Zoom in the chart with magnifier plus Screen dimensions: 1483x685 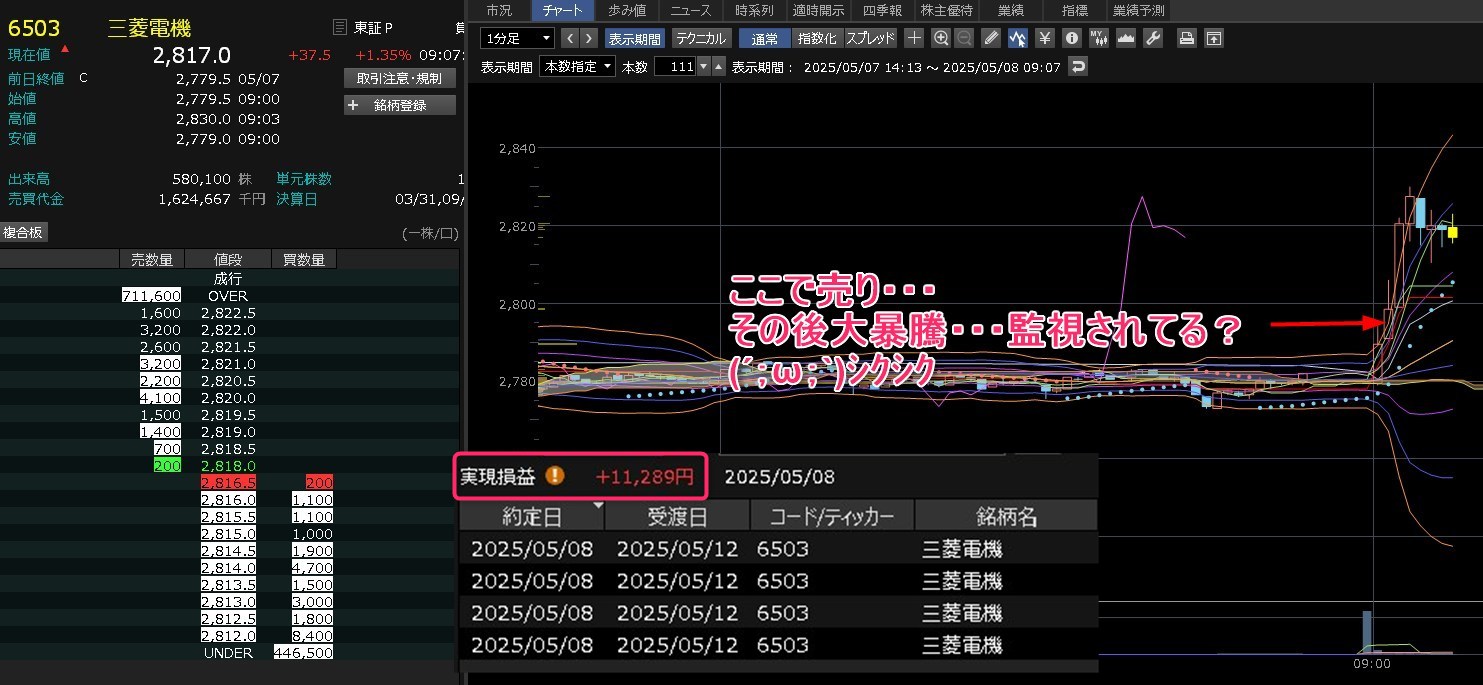coord(940,38)
